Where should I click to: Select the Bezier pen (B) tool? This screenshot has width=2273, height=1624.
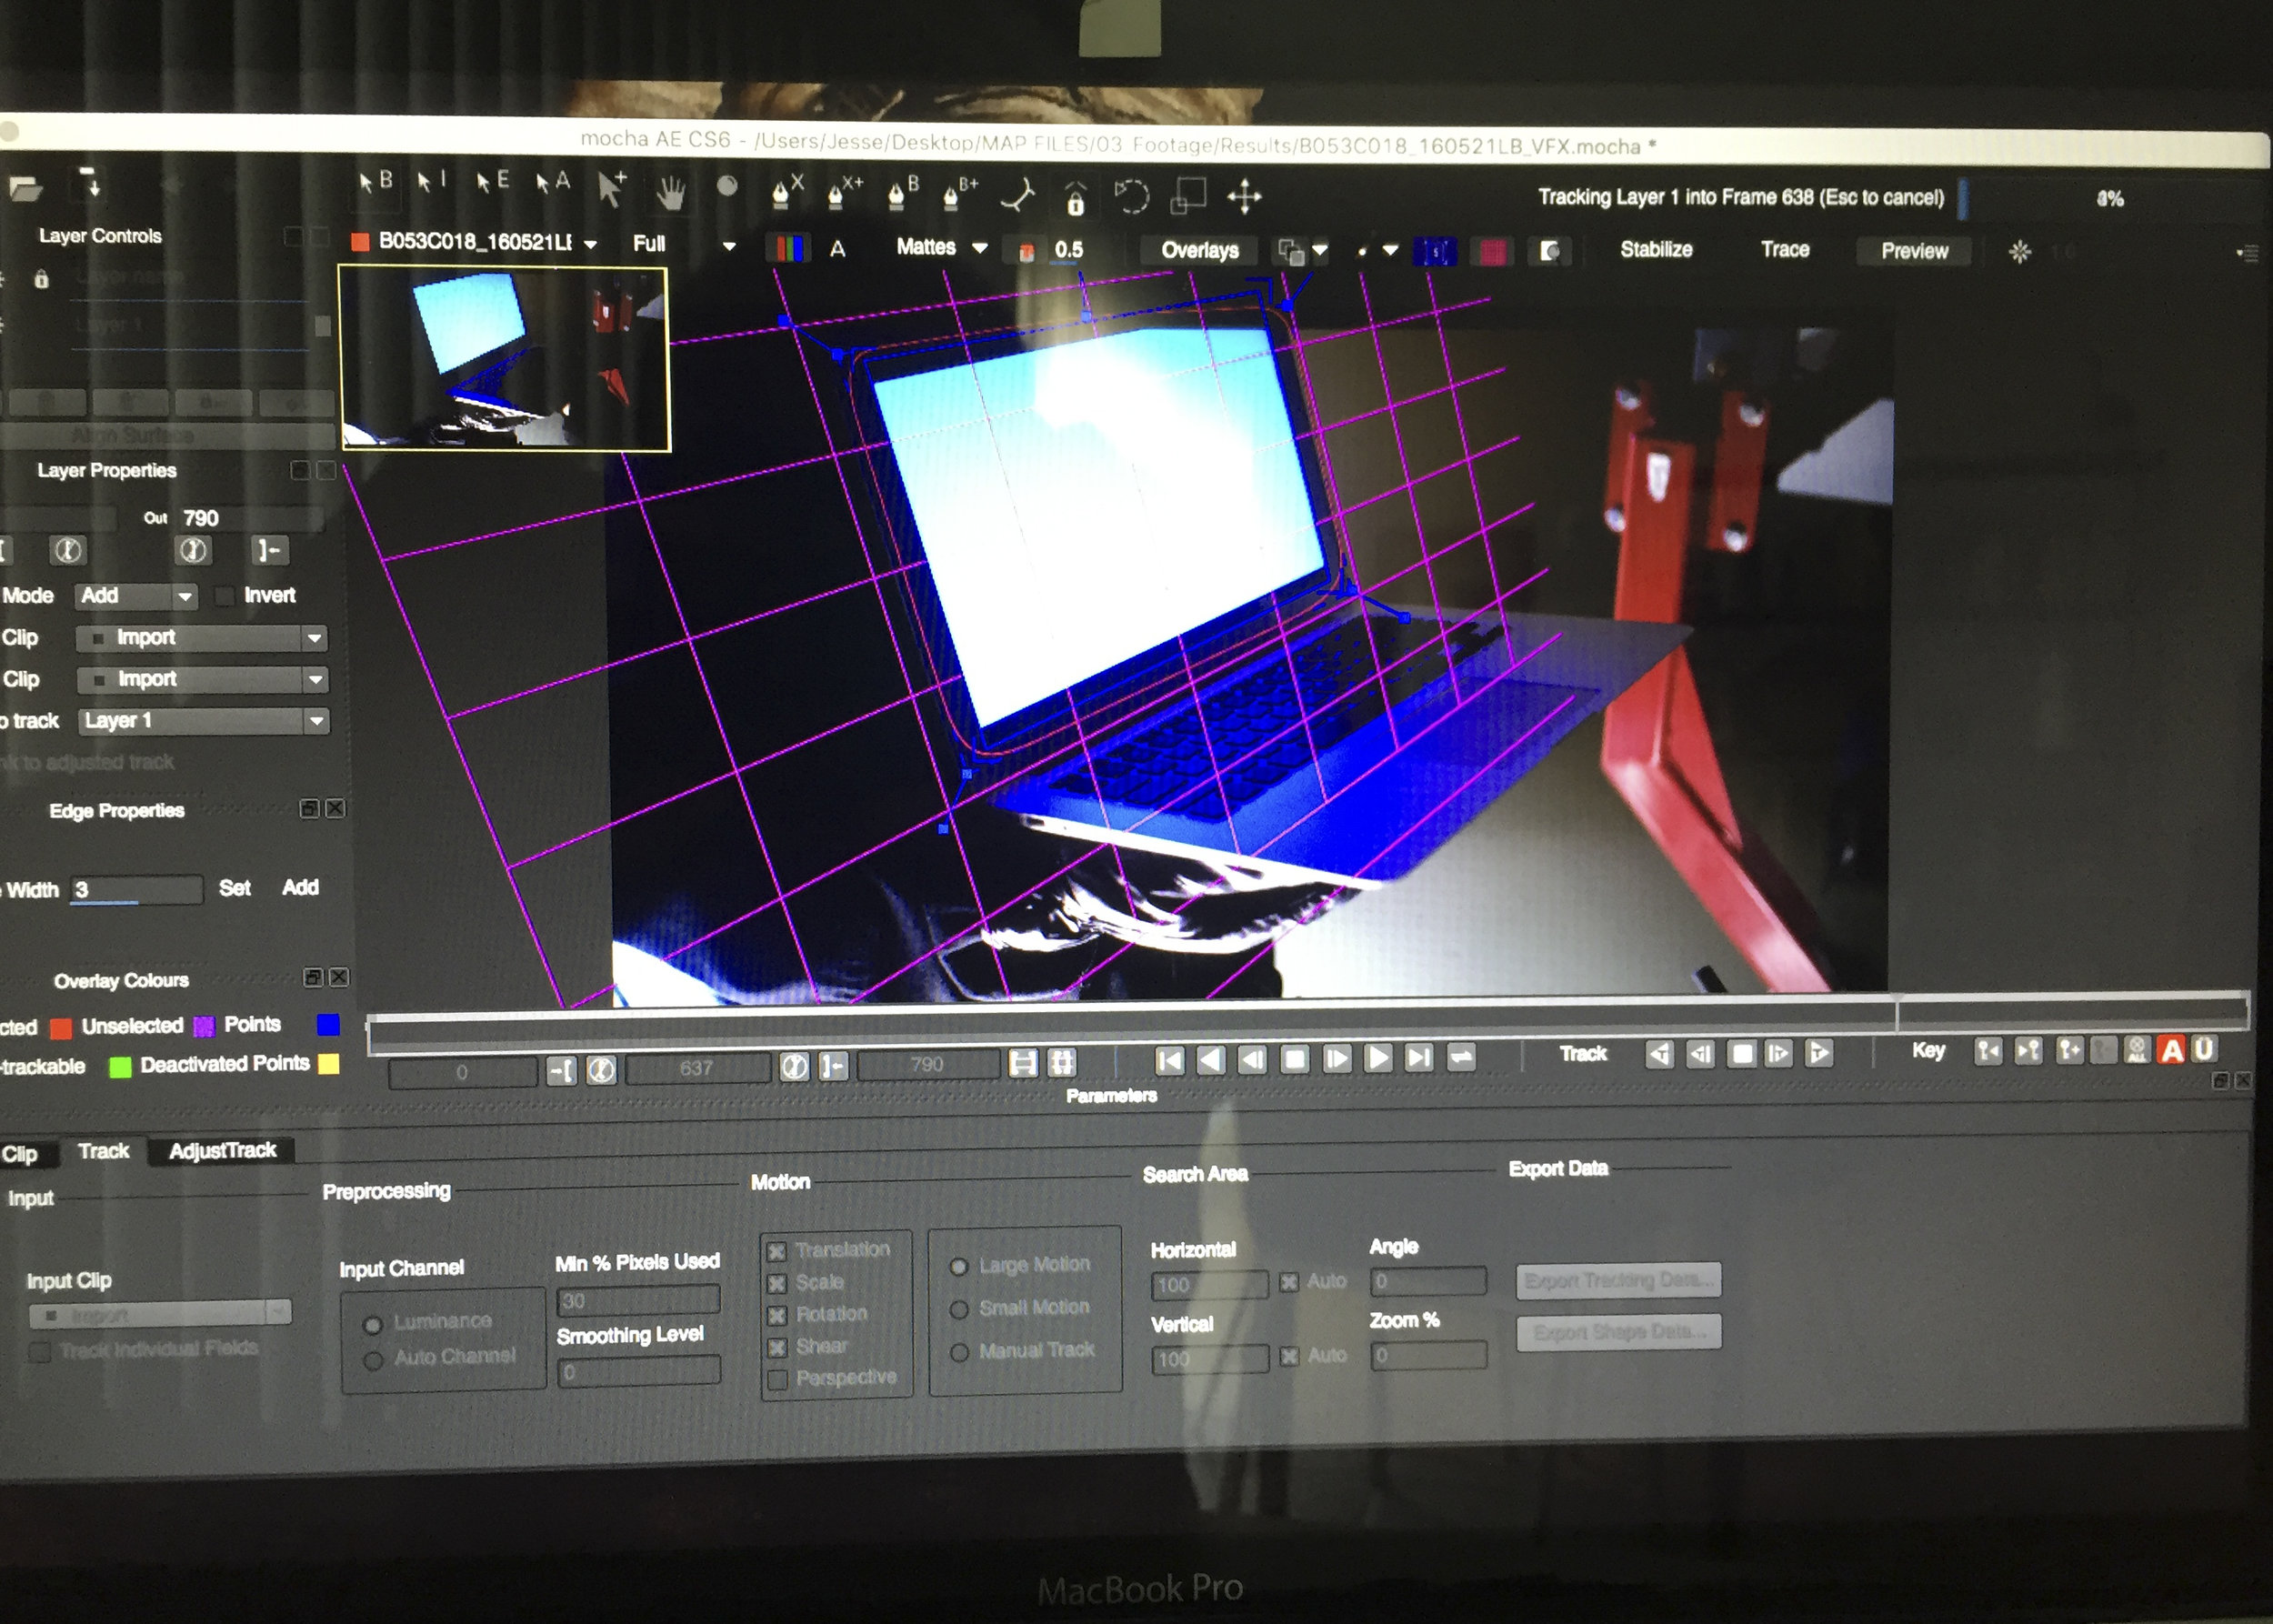click(903, 191)
